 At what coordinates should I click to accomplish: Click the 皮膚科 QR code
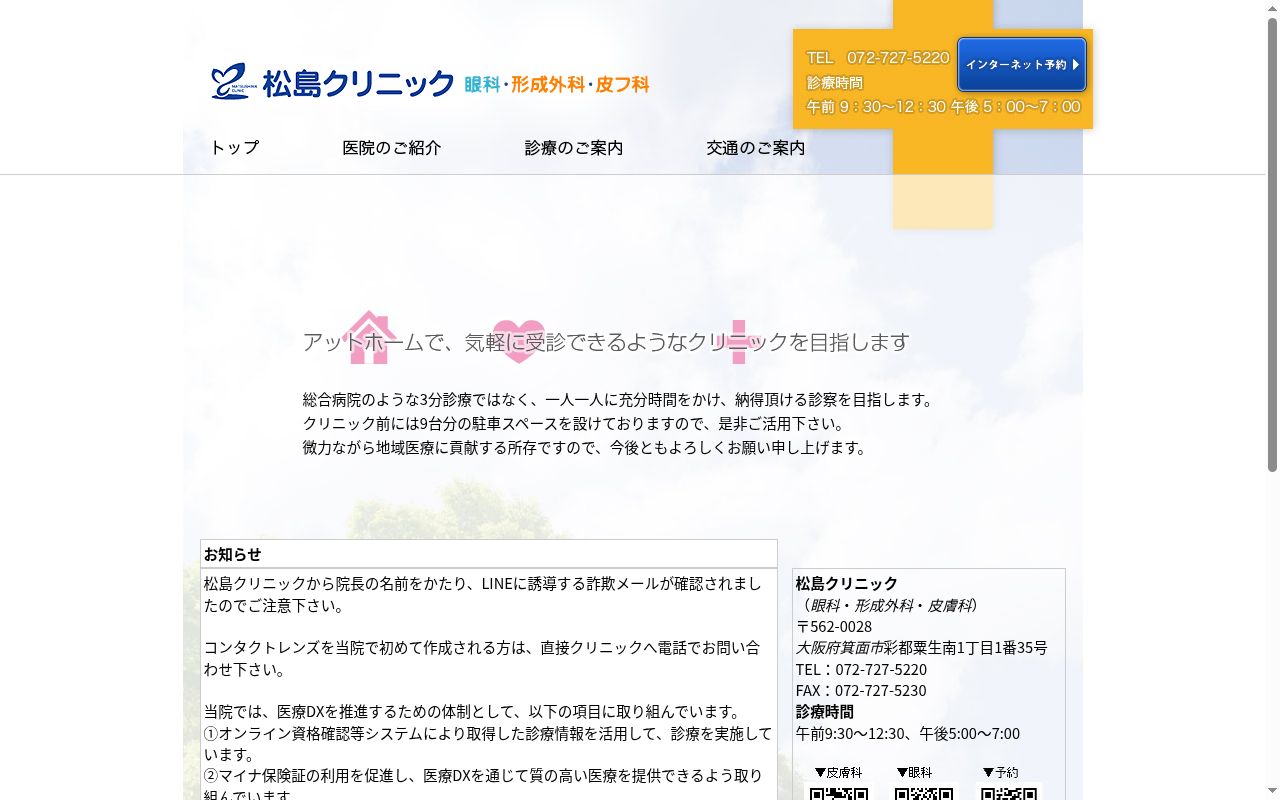point(838,792)
